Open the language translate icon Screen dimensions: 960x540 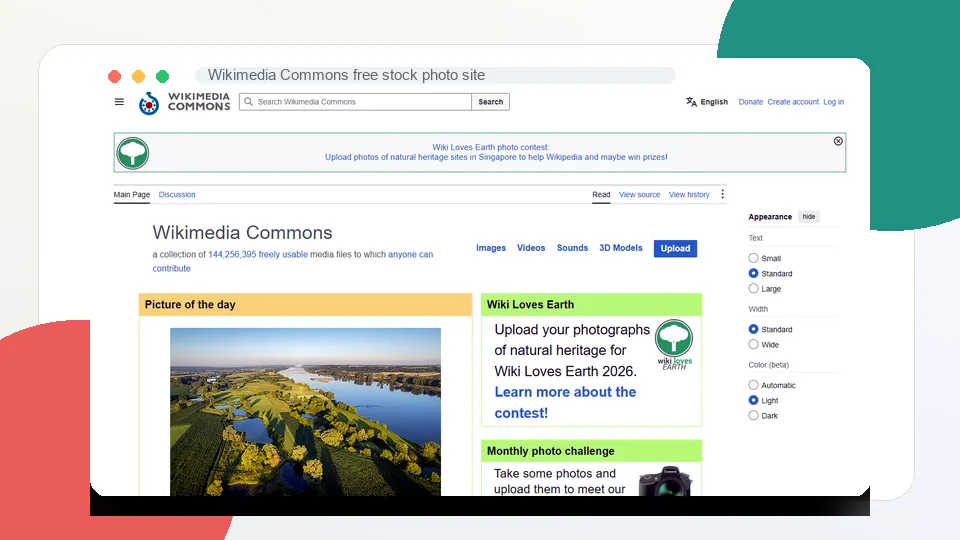(691, 102)
